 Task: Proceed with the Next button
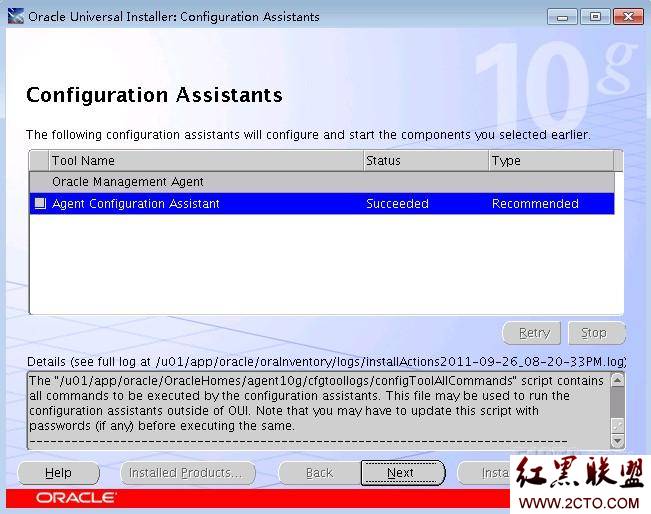(401, 473)
